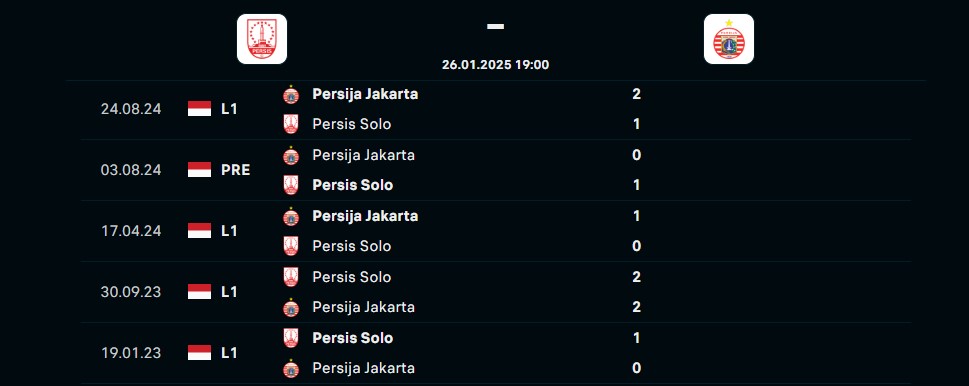Open bold Persis Solo in 03.08.24 match
Image resolution: width=969 pixels, height=386 pixels.
(x=353, y=185)
